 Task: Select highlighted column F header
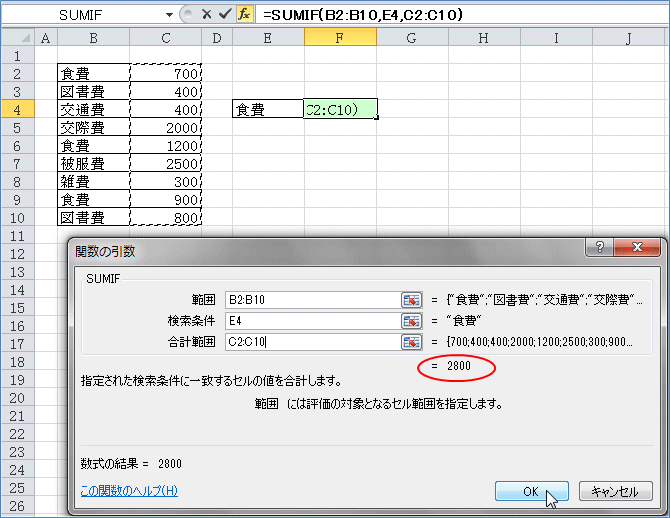[340, 38]
